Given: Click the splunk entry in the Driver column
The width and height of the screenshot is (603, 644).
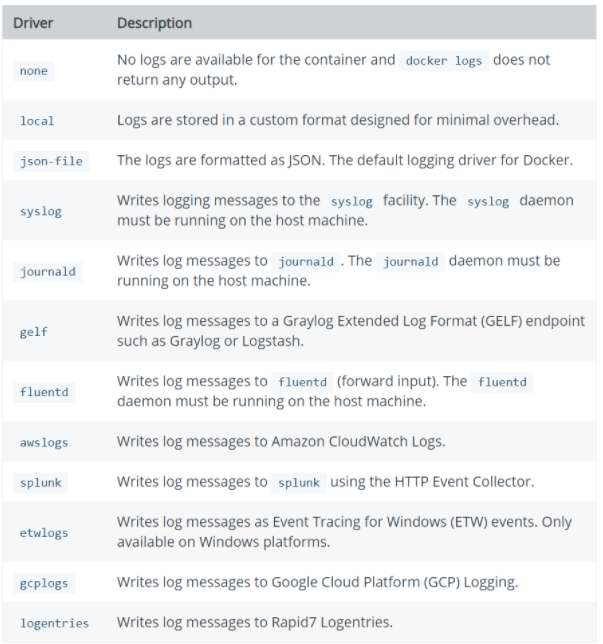Looking at the screenshot, I should tap(41, 482).
